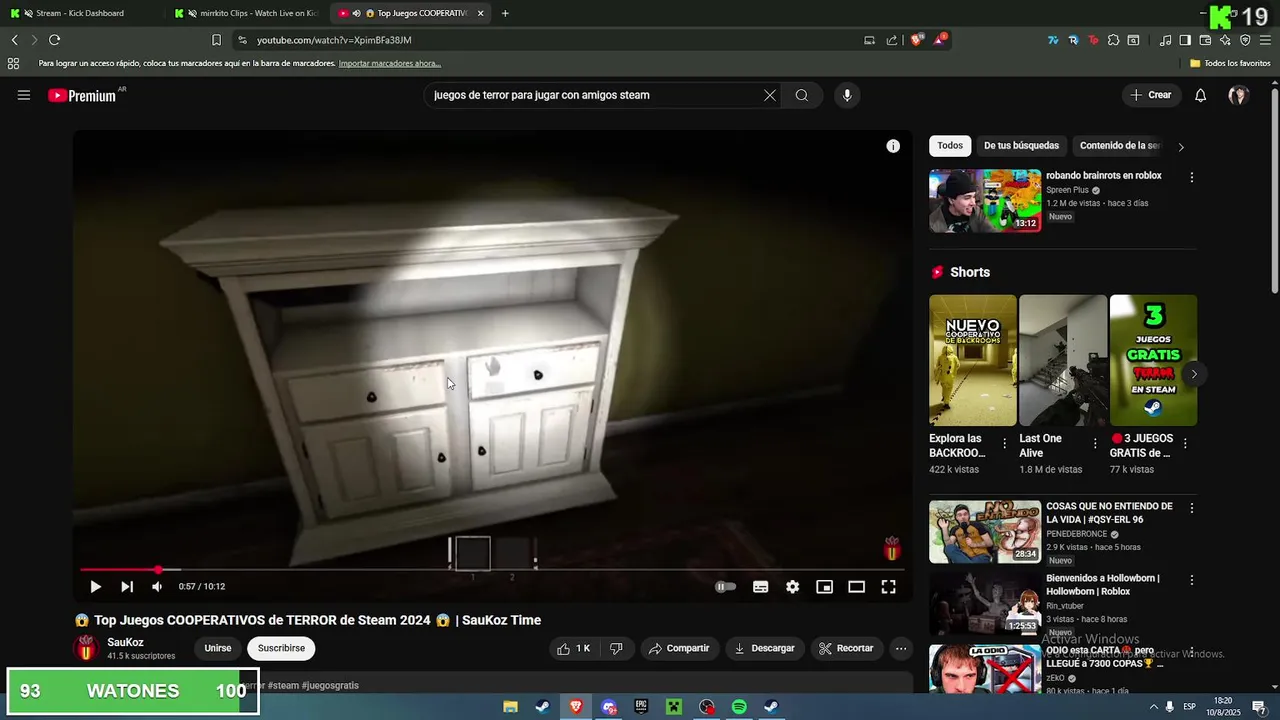Screen dimensions: 1280x720
Task: Show more filter chips with the arrow
Action: pyautogui.click(x=1181, y=146)
